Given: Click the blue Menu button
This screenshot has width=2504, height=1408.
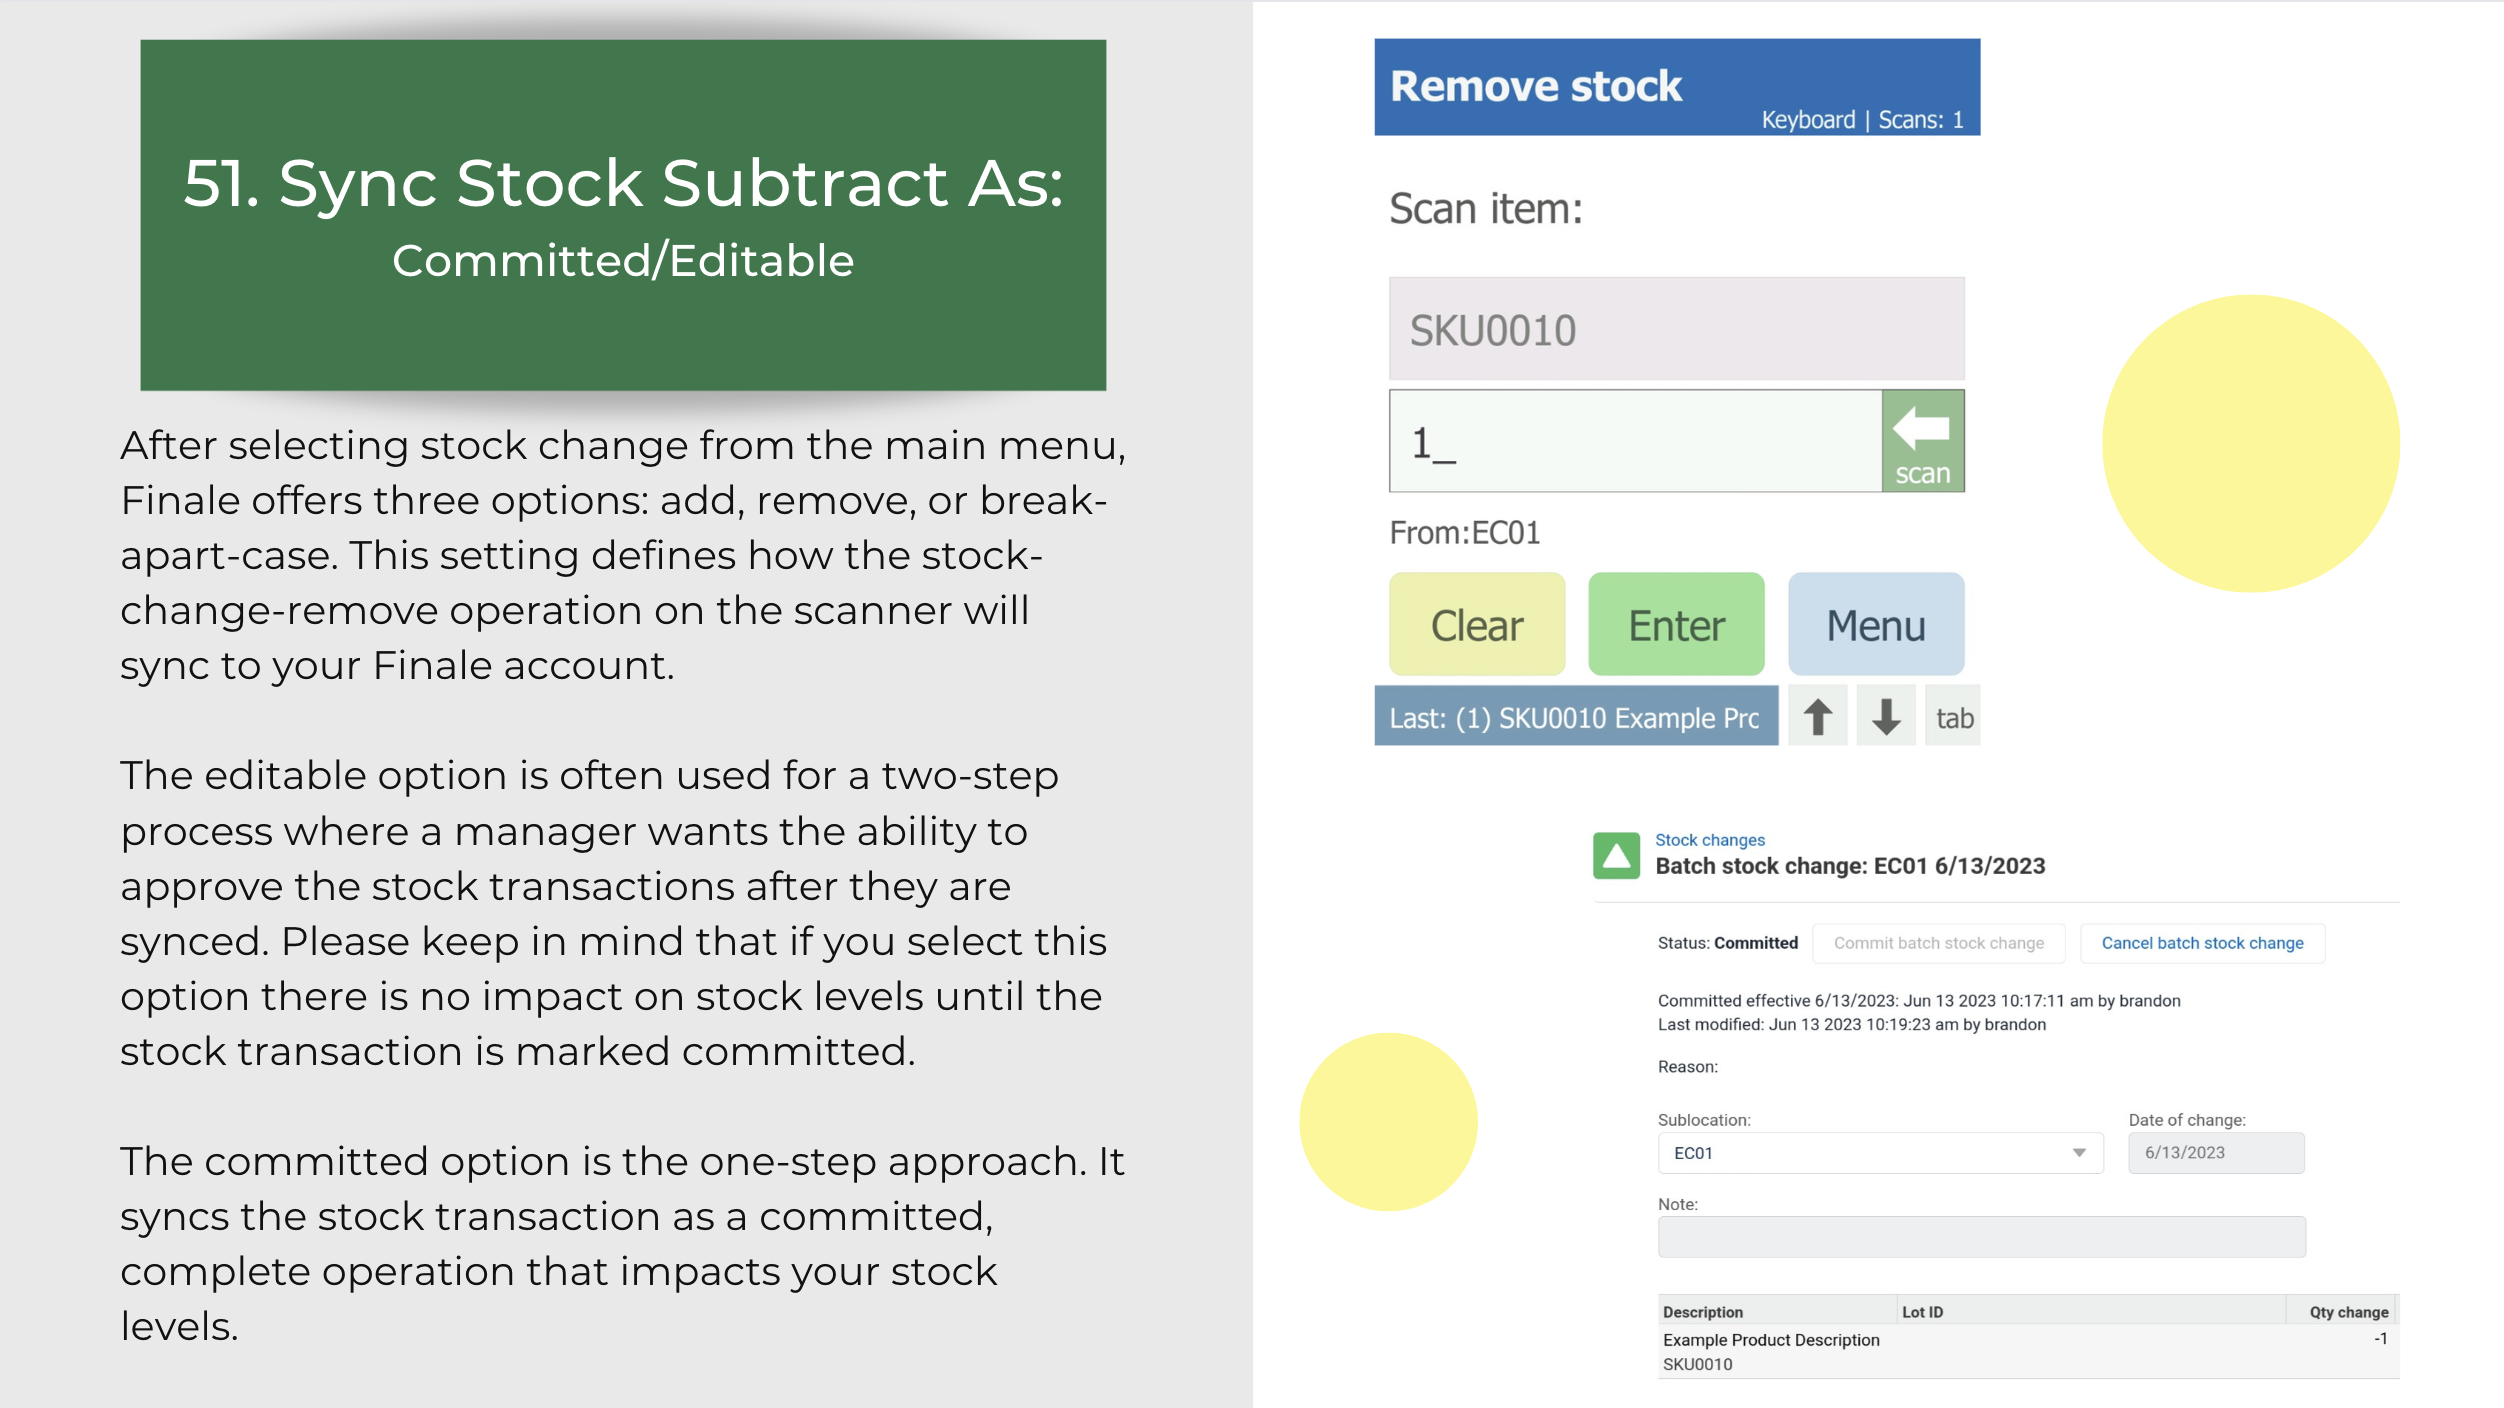Looking at the screenshot, I should (1876, 625).
